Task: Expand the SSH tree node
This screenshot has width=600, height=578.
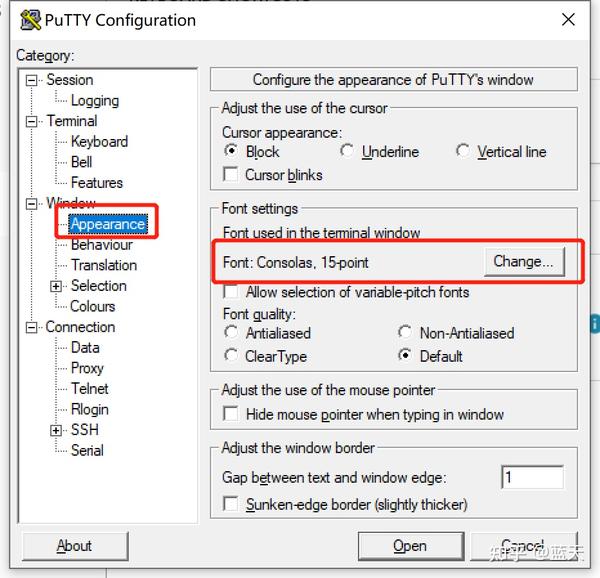Action: pos(56,430)
